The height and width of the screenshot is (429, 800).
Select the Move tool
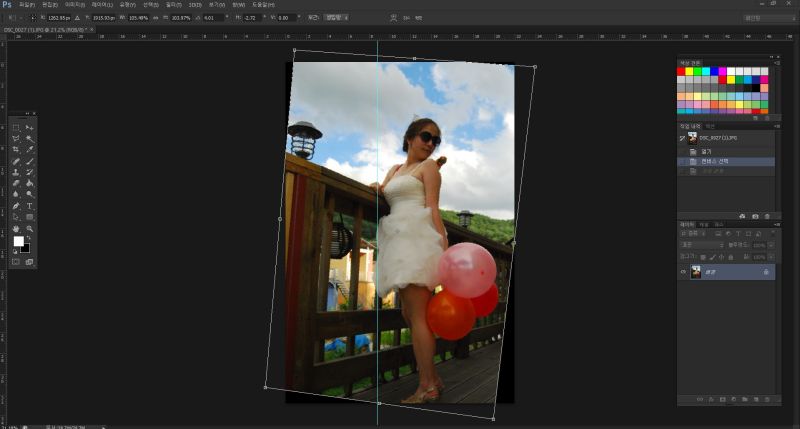click(x=30, y=128)
